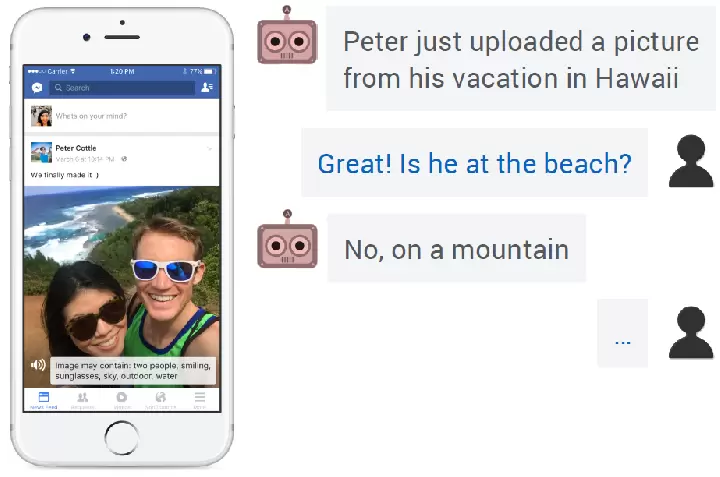Open the Videos tab icon

(121, 399)
